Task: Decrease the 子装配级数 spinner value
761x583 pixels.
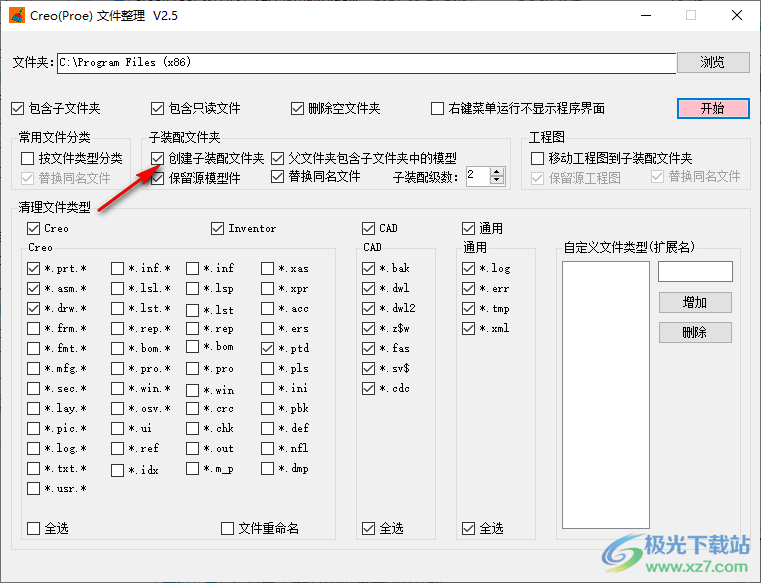Action: click(496, 181)
